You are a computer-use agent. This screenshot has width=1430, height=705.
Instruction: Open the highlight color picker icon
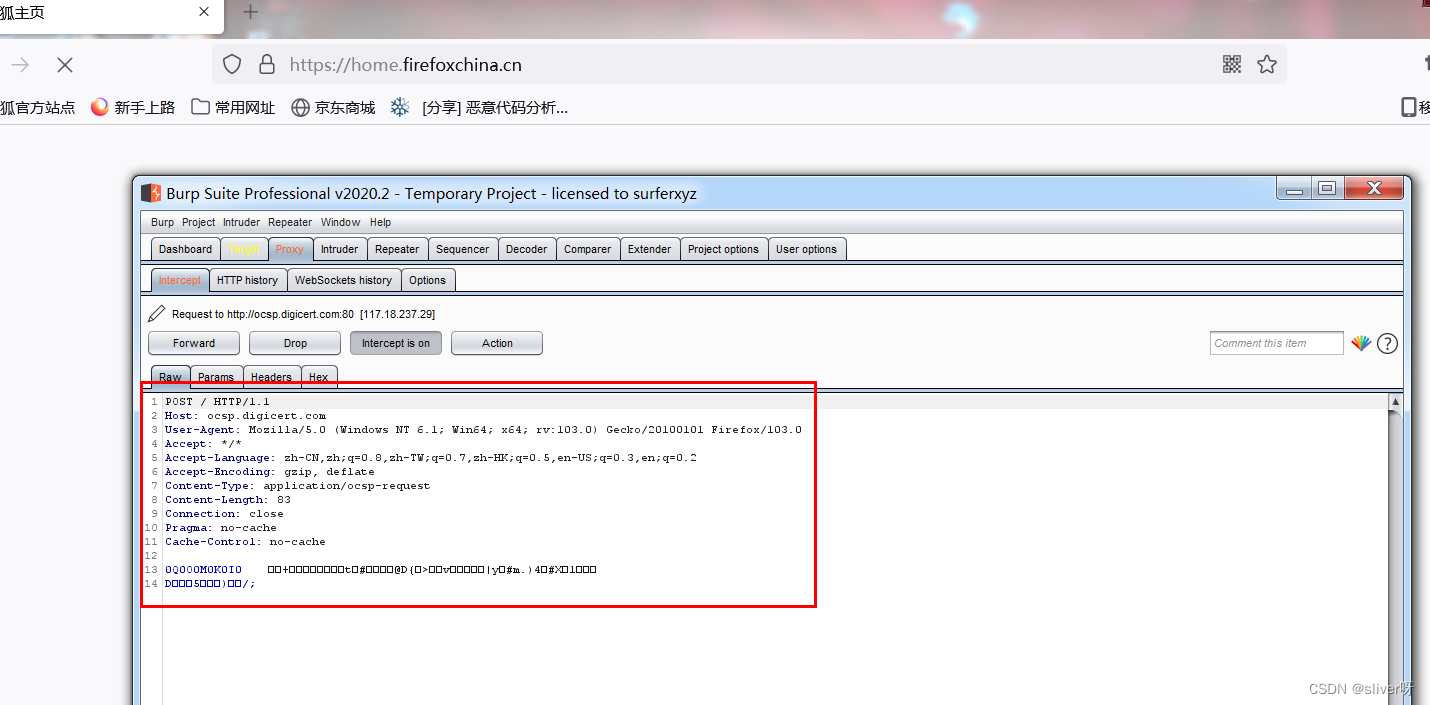pyautogui.click(x=1361, y=343)
